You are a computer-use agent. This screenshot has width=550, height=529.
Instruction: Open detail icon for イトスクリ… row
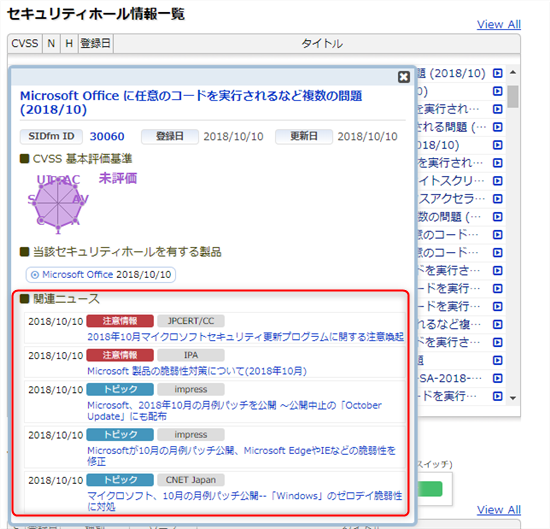(x=497, y=181)
